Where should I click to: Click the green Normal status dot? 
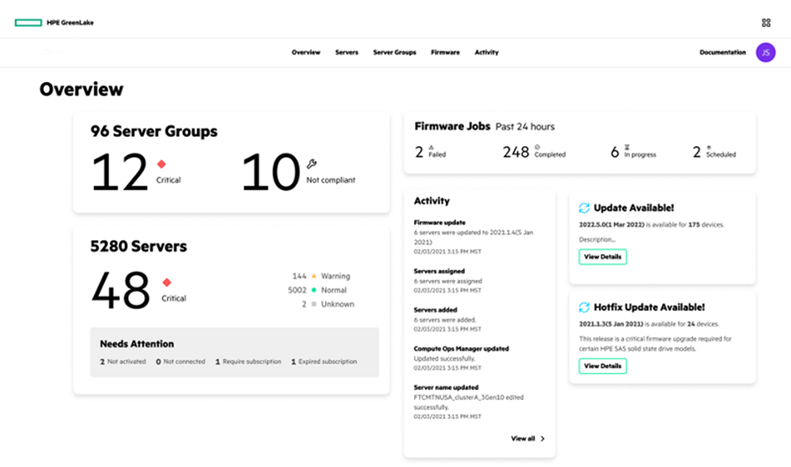point(314,290)
